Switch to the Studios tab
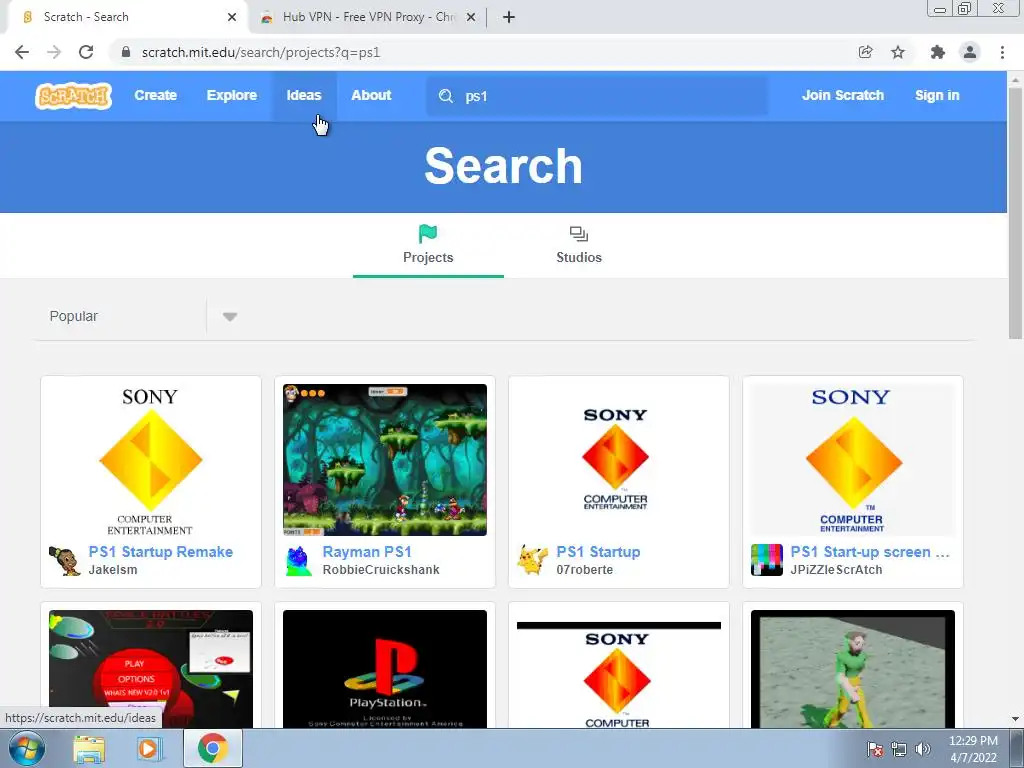The image size is (1024, 768). [579, 246]
